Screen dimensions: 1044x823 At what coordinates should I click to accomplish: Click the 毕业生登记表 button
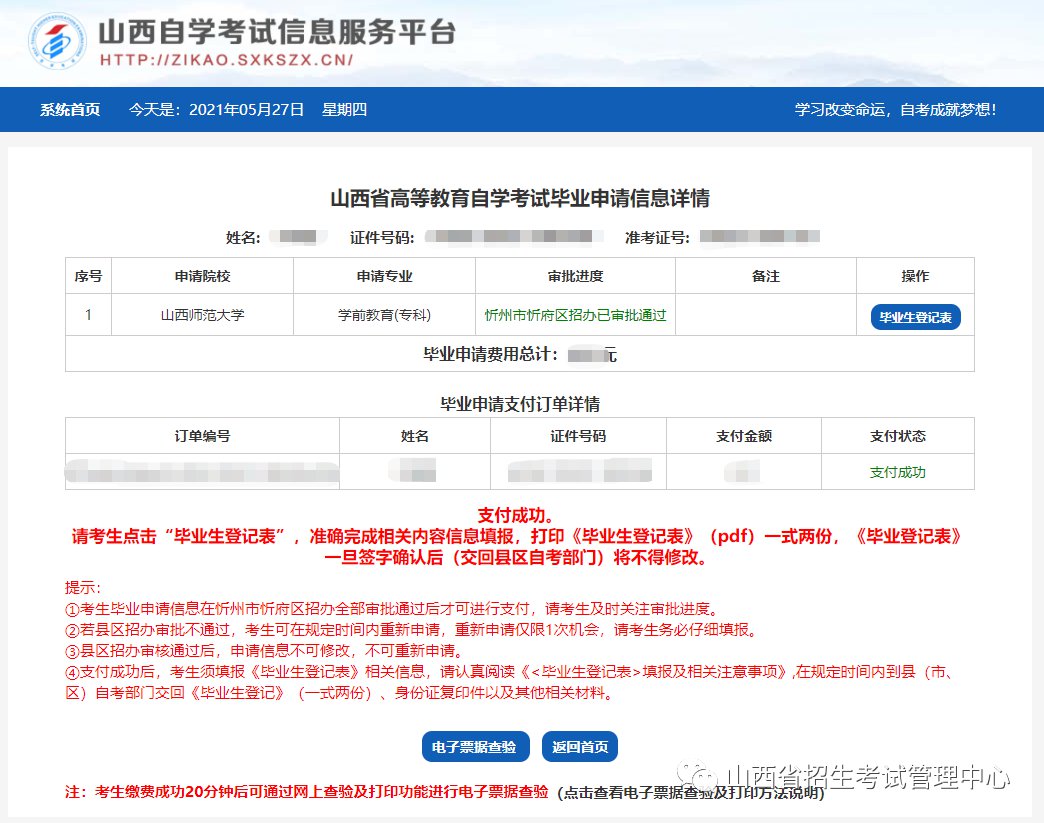[x=915, y=318]
